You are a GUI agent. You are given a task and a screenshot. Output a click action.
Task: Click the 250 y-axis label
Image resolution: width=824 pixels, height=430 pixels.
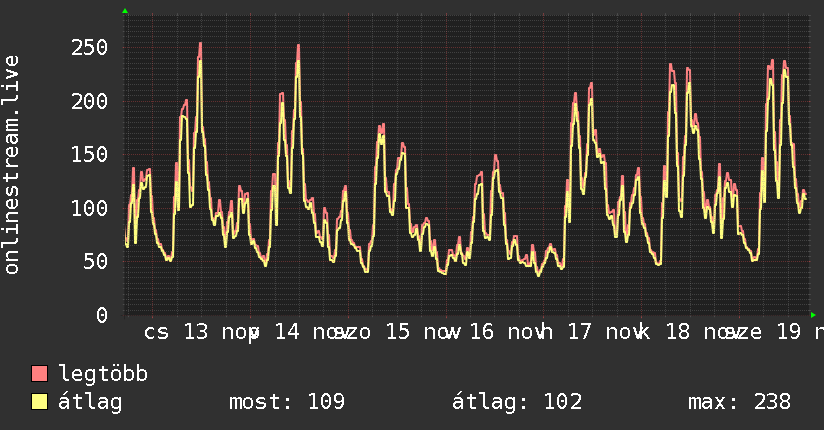click(x=89, y=48)
